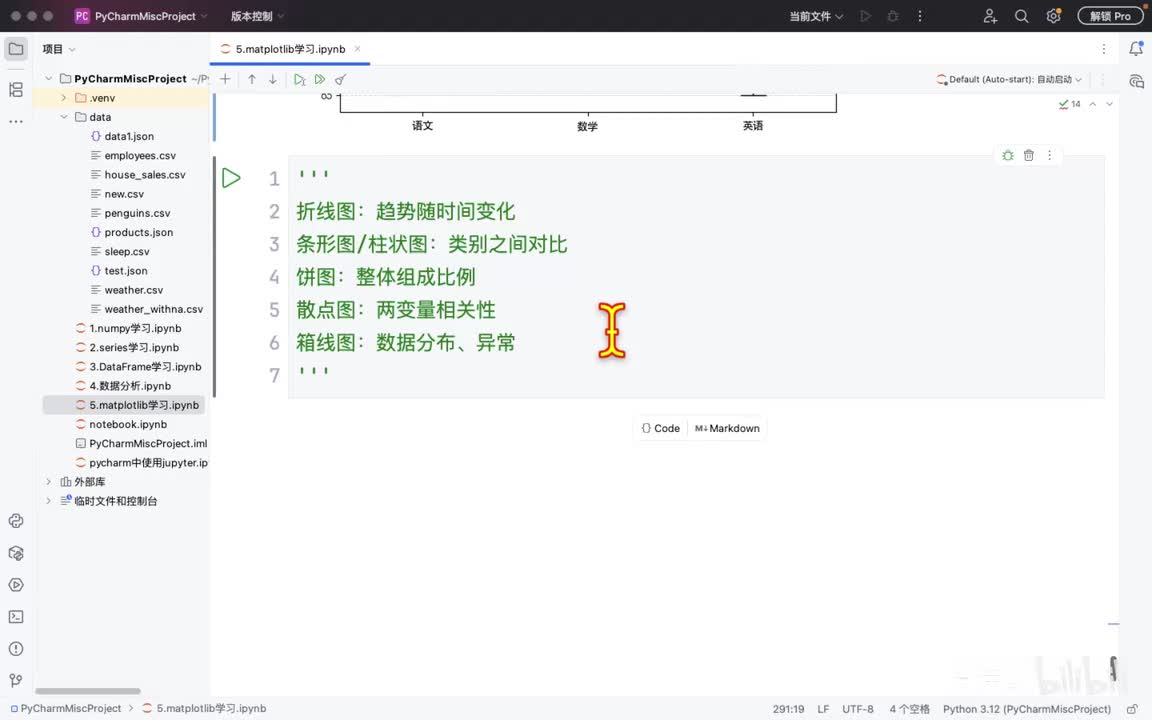The image size is (1152, 720).
Task: Open notifications bell icon
Action: [1136, 49]
